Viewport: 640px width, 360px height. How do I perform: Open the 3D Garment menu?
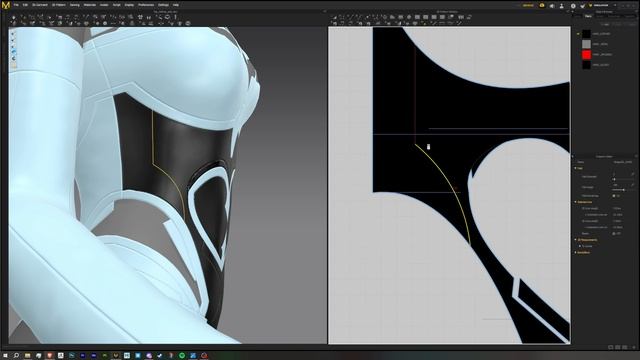[x=40, y=5]
